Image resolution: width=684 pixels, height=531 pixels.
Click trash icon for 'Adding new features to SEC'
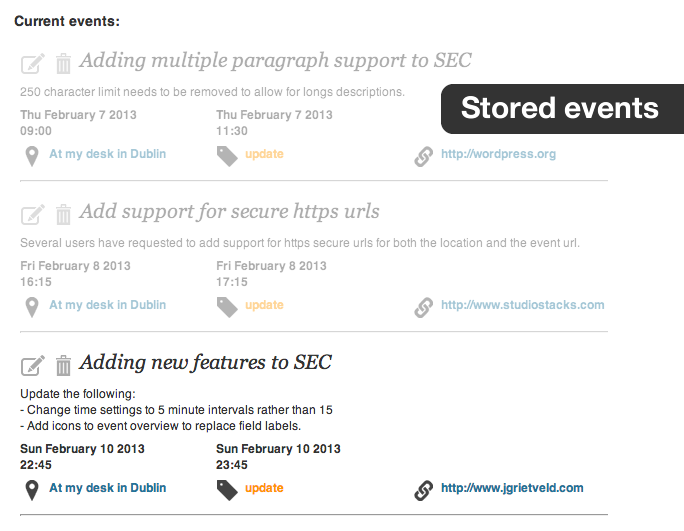click(x=63, y=366)
